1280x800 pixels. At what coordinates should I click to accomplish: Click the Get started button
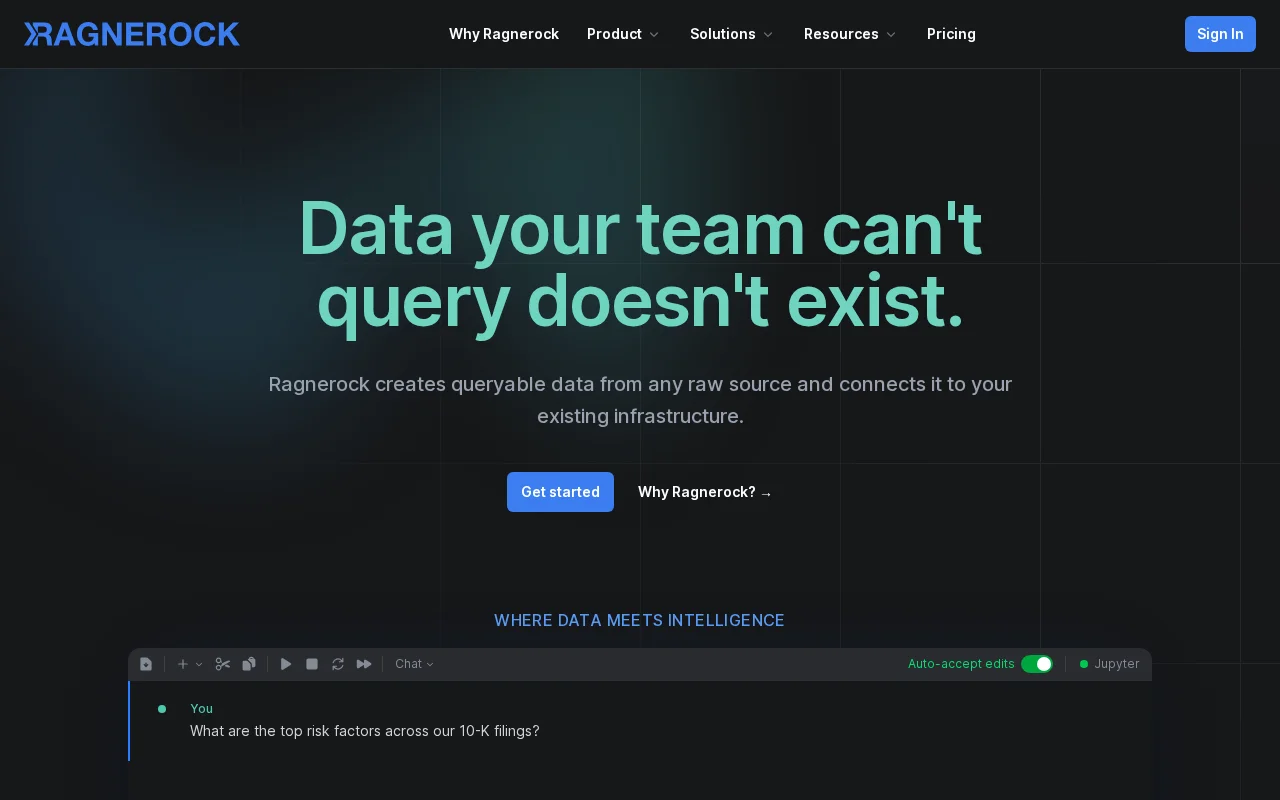[x=560, y=492]
